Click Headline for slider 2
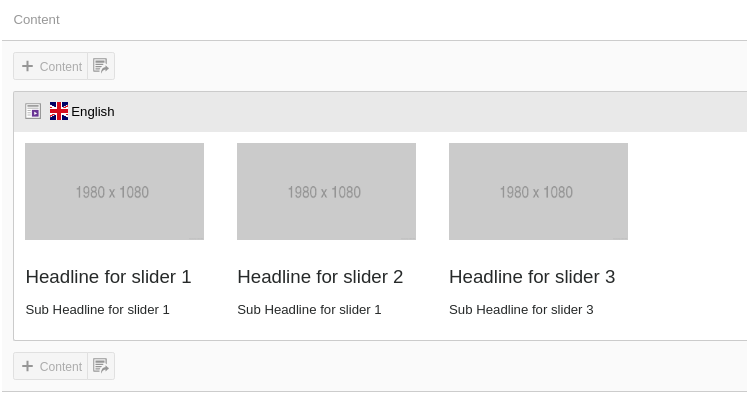Viewport: 747px width, 404px height. click(320, 277)
